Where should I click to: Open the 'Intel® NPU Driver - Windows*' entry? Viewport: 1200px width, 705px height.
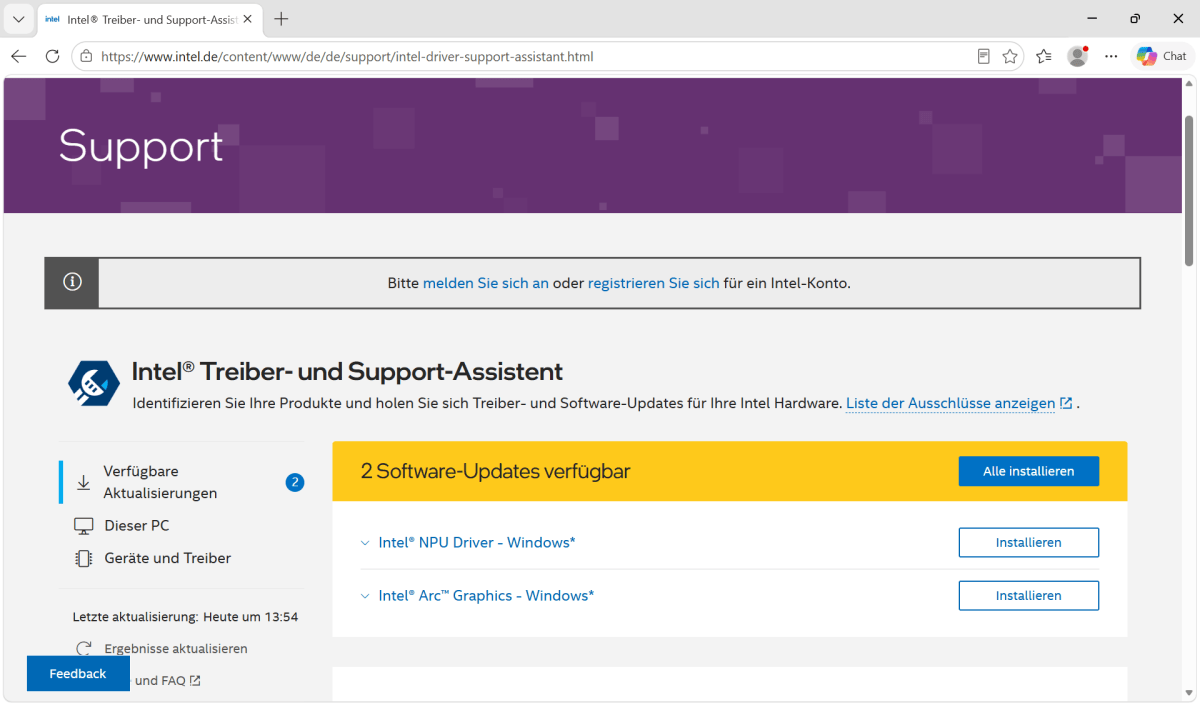click(477, 543)
